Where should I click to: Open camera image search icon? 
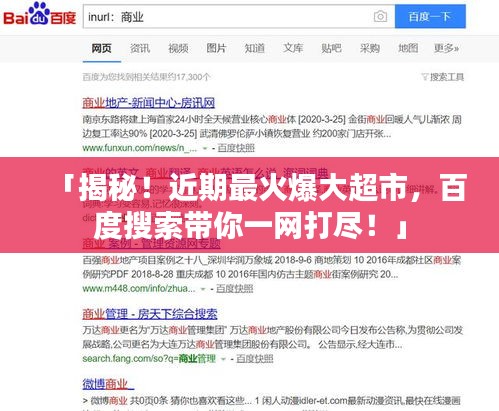380,16
